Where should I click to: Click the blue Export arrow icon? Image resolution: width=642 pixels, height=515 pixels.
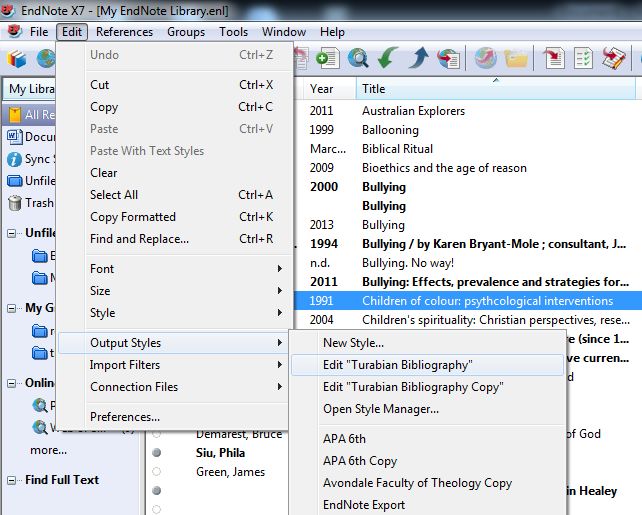pos(418,58)
